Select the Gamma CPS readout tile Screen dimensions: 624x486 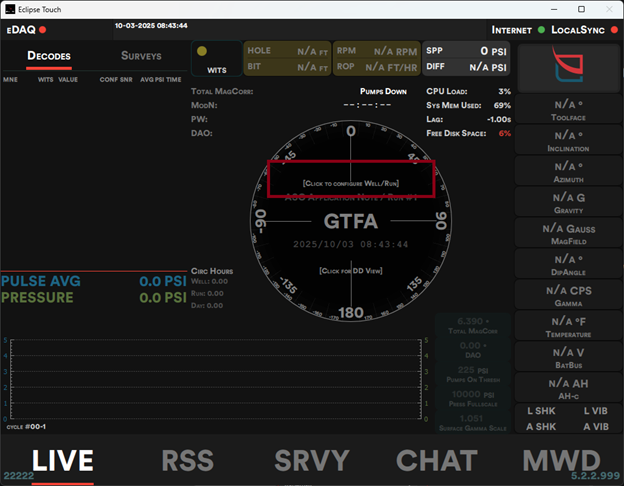click(x=568, y=295)
